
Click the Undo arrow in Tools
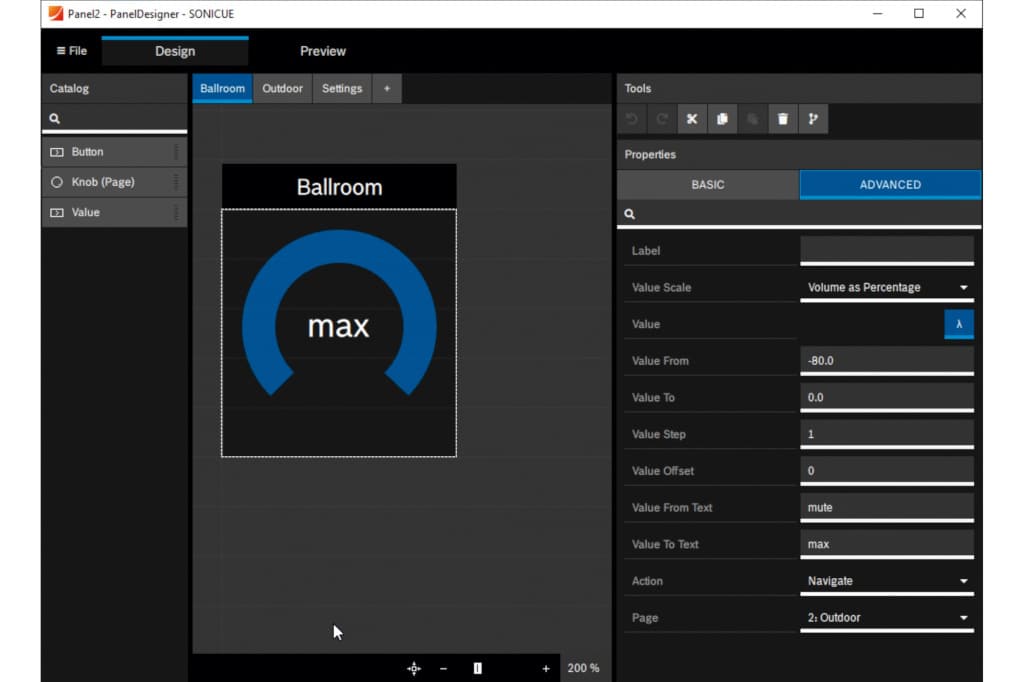[632, 119]
